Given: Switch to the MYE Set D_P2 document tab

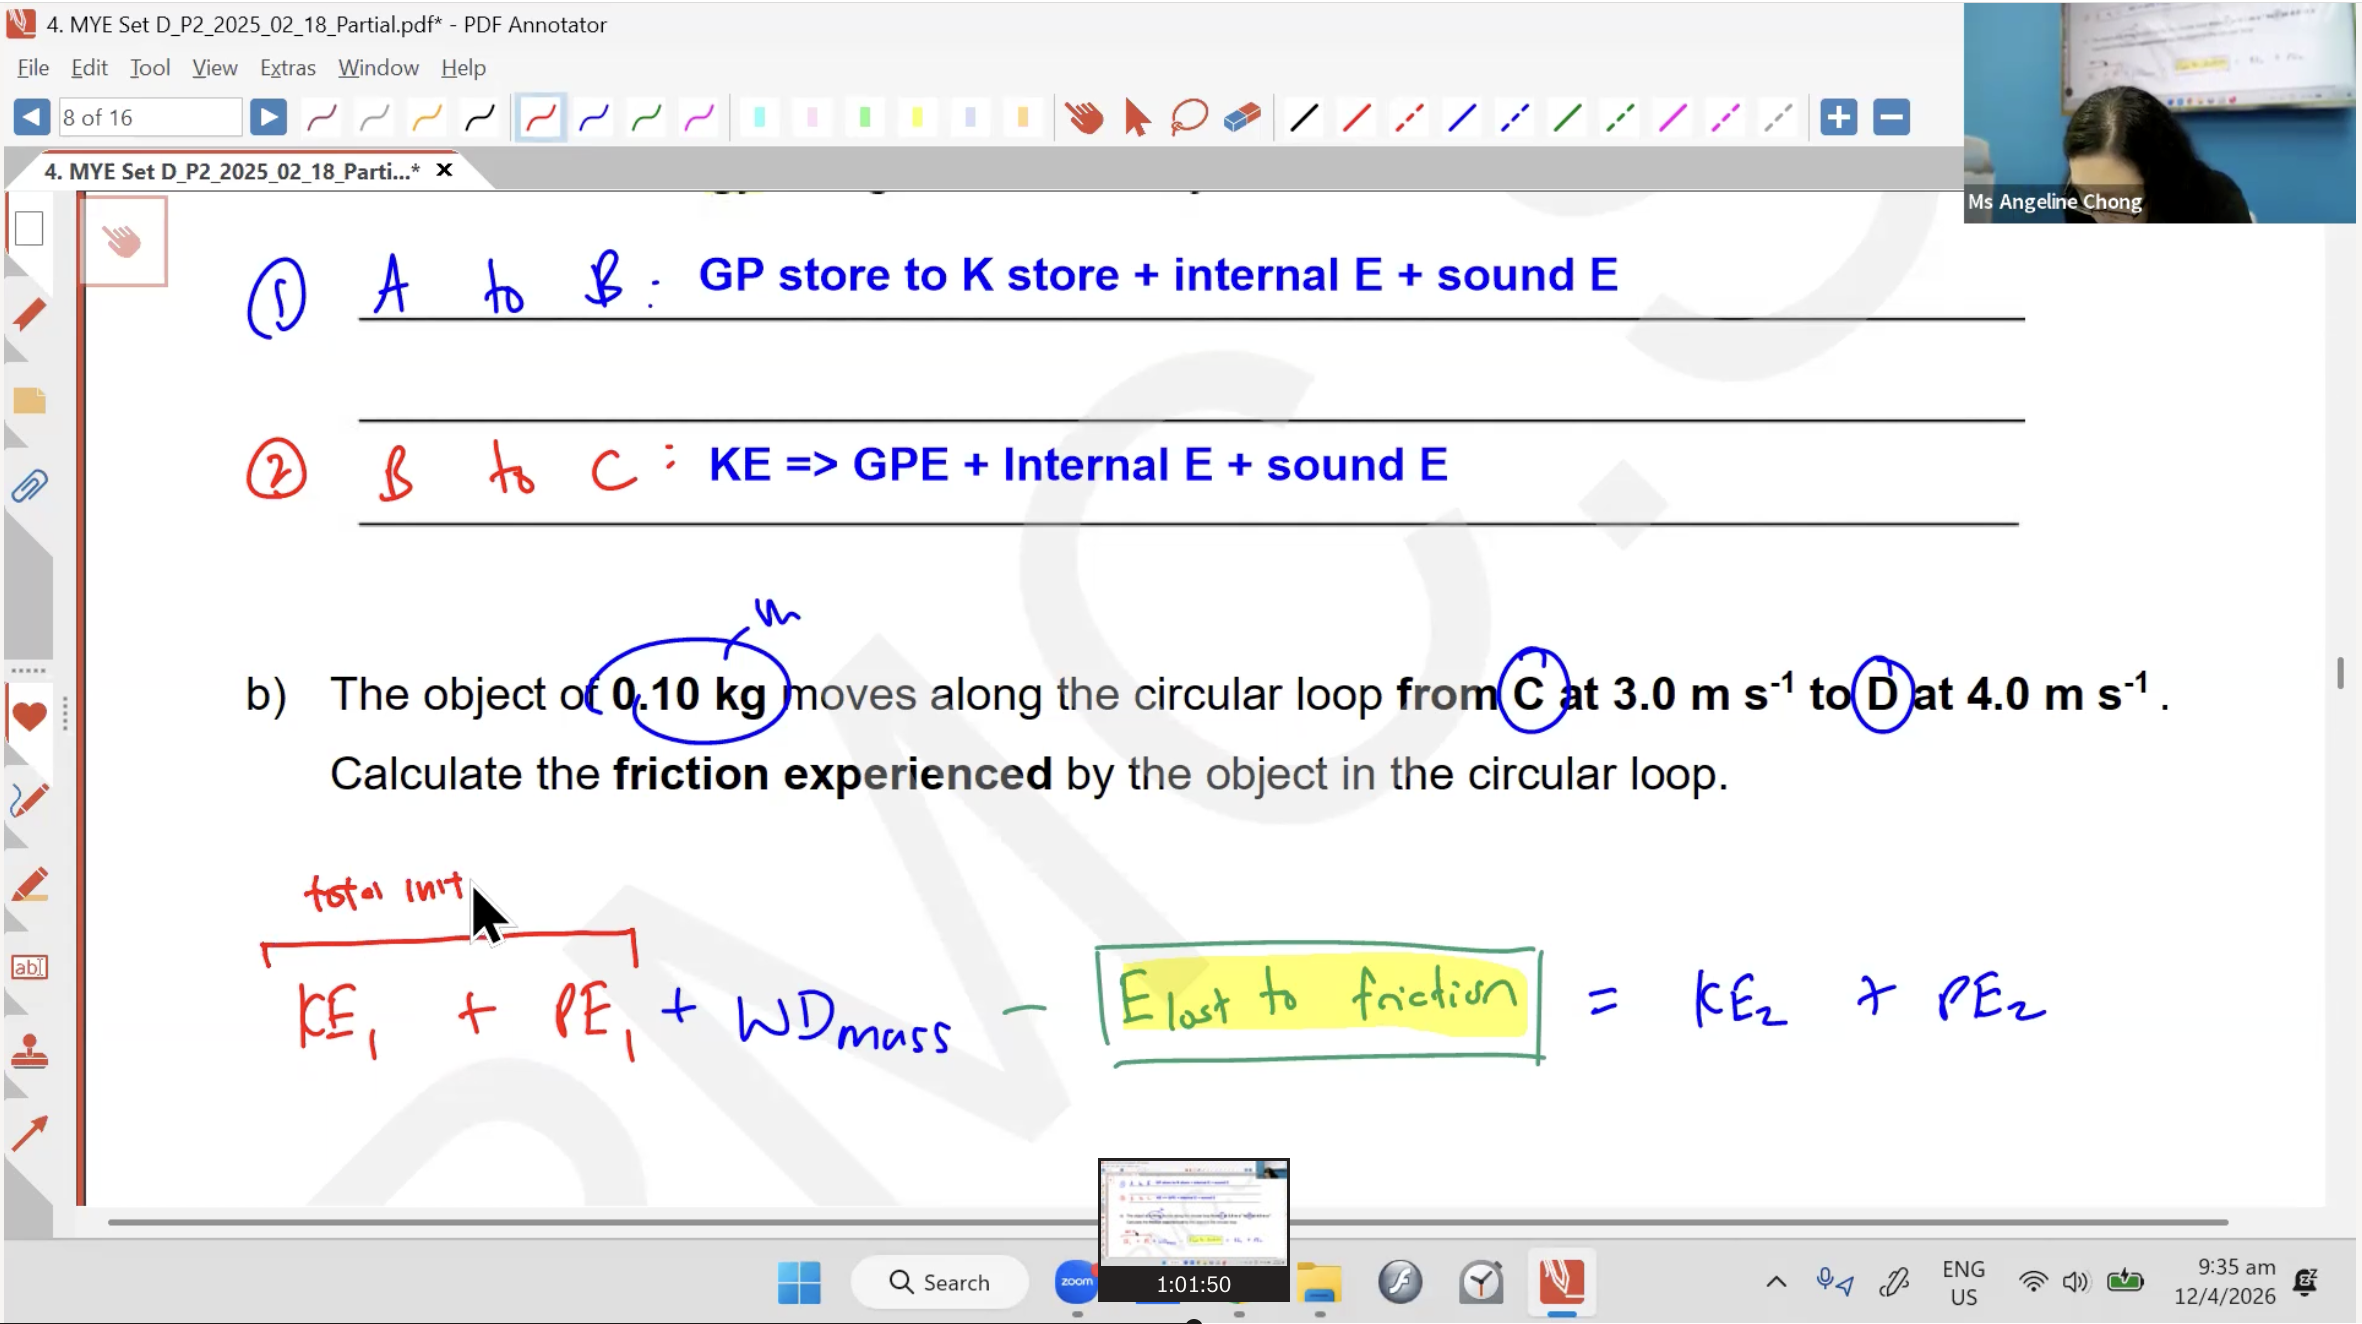Looking at the screenshot, I should [x=232, y=171].
